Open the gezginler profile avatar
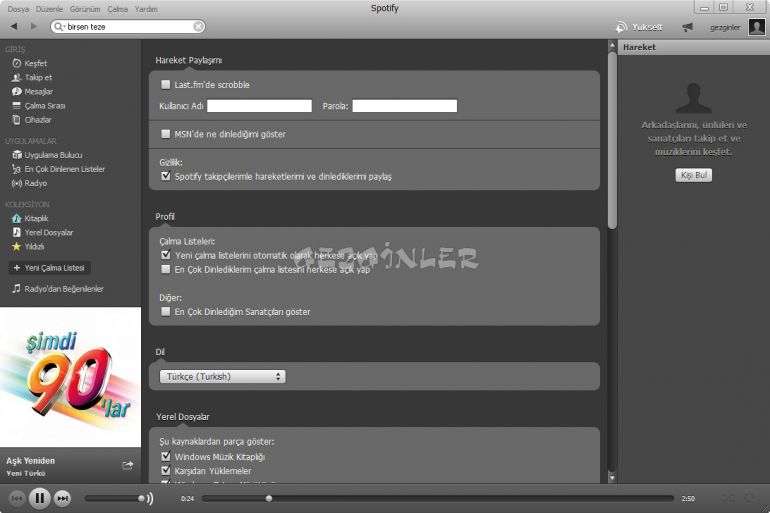 pyautogui.click(x=756, y=27)
